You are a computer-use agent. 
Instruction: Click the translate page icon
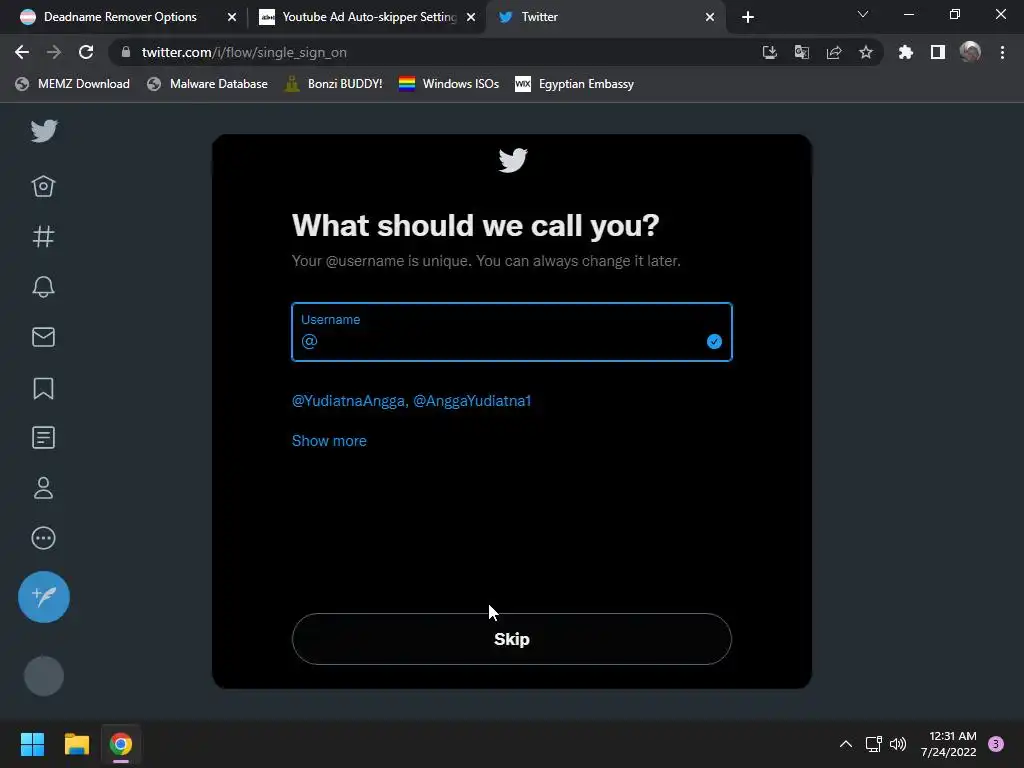(x=802, y=52)
